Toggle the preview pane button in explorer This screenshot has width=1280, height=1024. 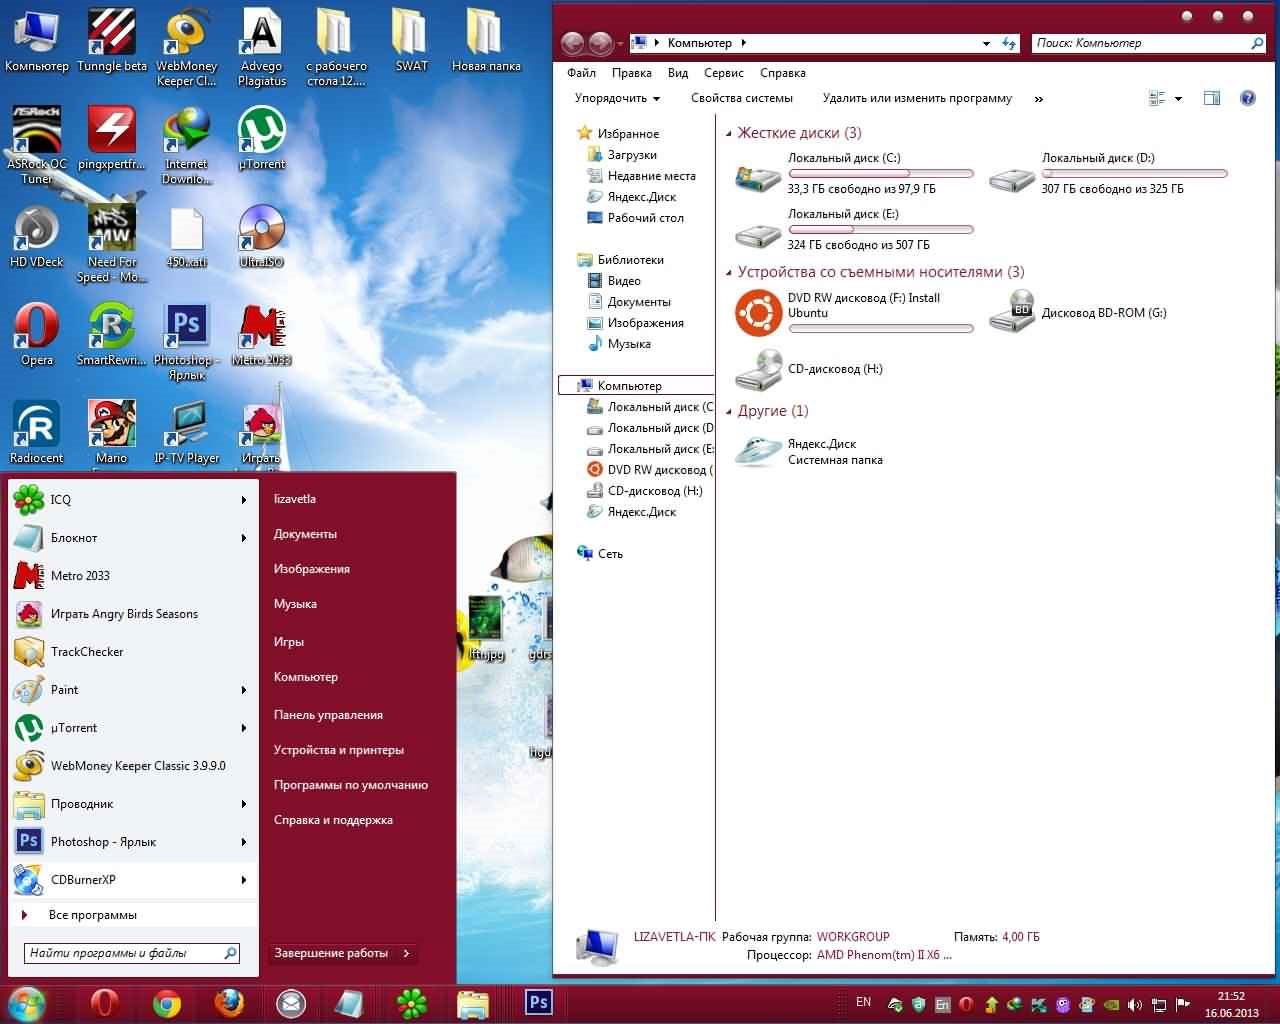tap(1212, 98)
